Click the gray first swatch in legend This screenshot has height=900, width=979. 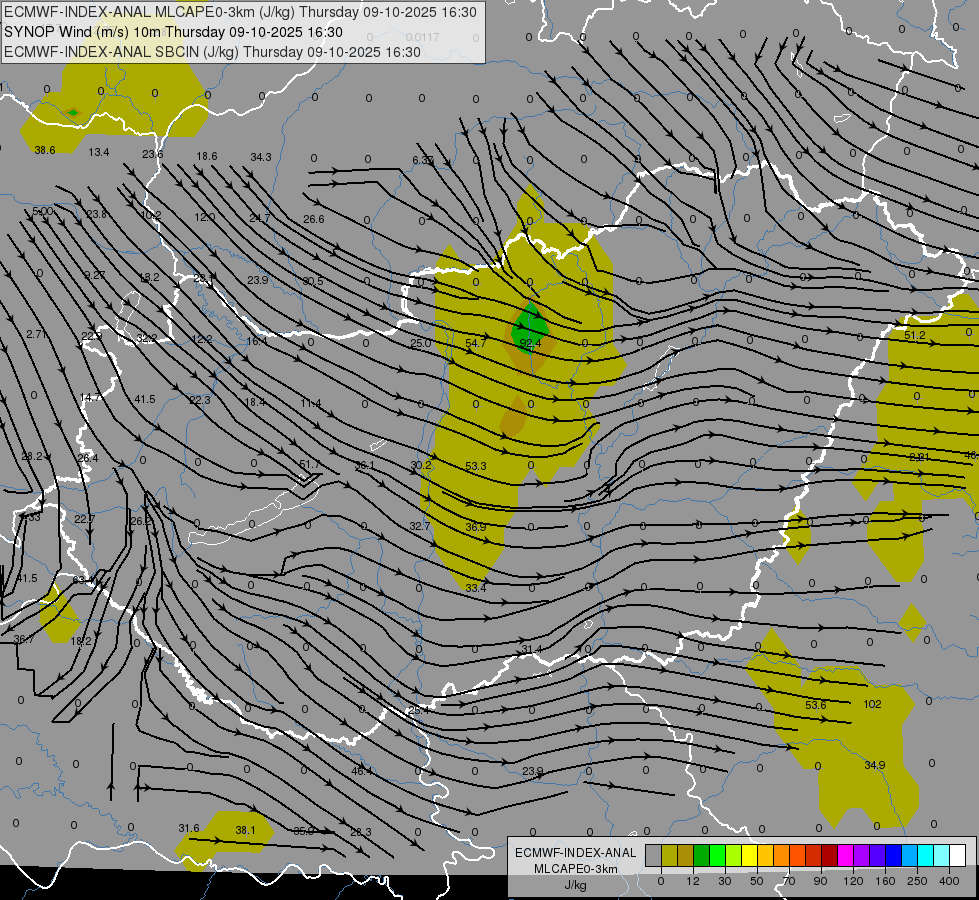[653, 855]
